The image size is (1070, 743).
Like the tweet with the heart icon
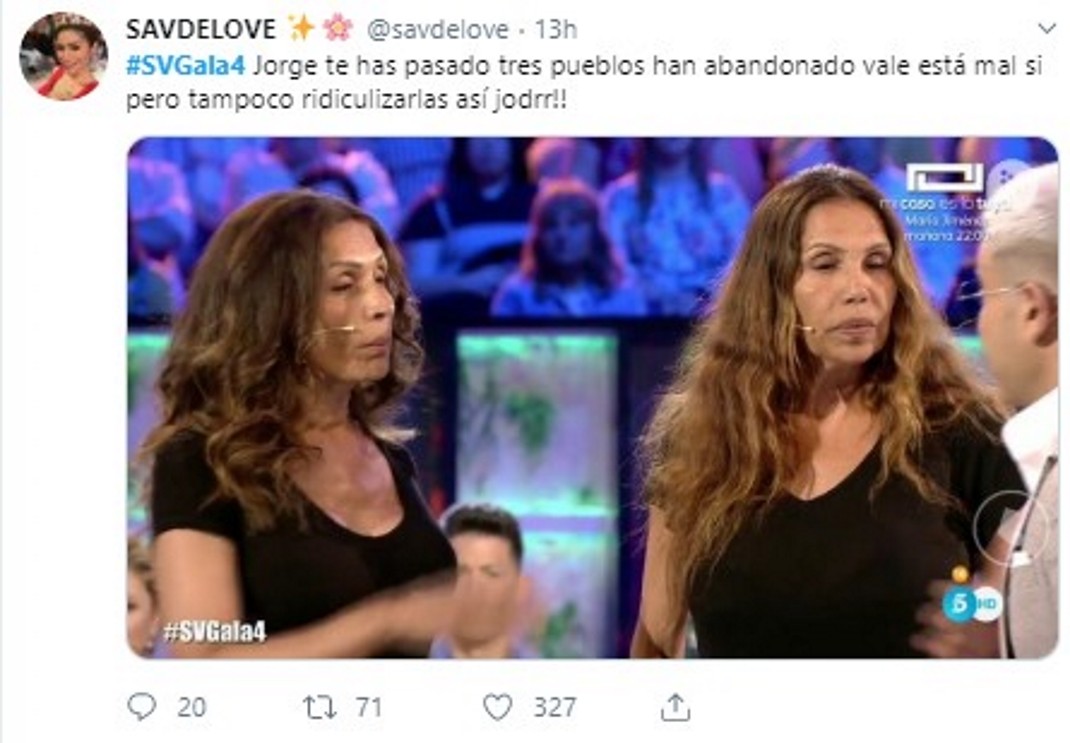pos(497,707)
